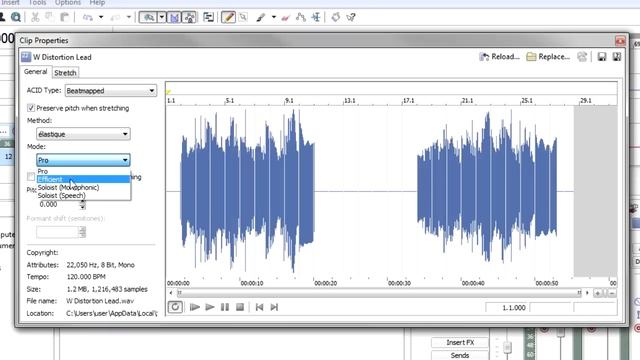Select the Envelope tool icon

[x=301, y=17]
